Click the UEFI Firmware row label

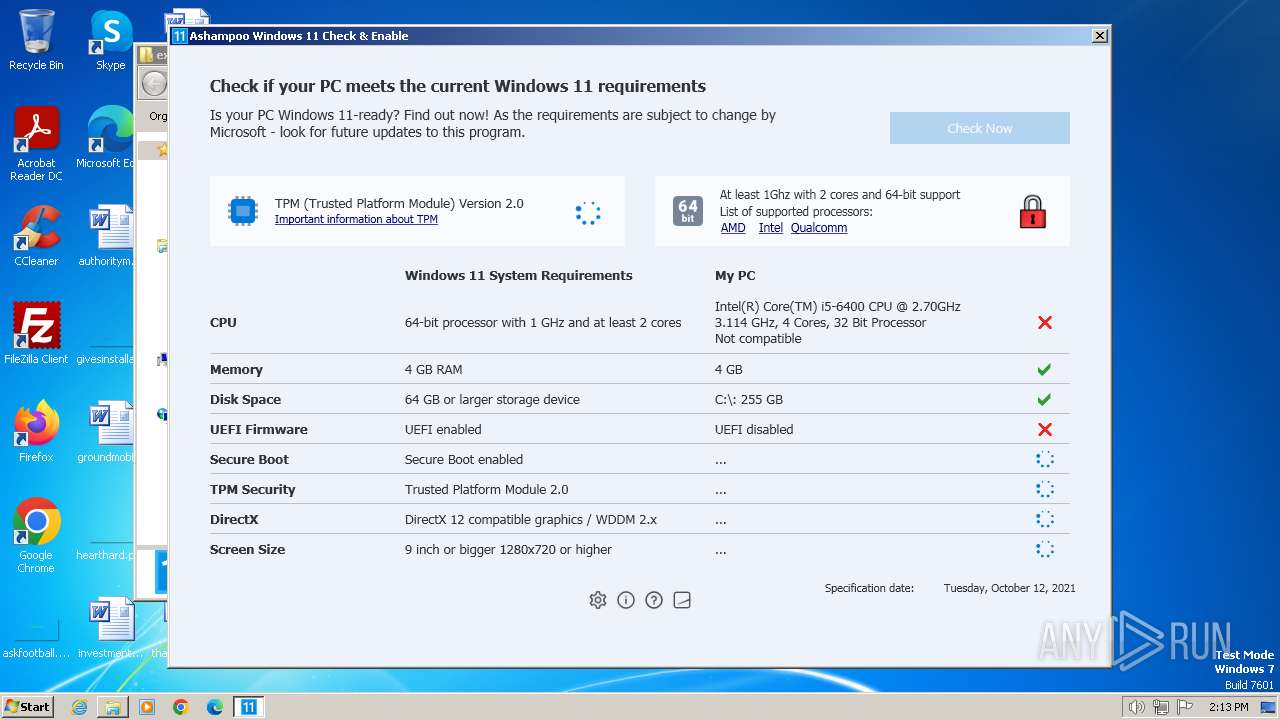coord(258,429)
